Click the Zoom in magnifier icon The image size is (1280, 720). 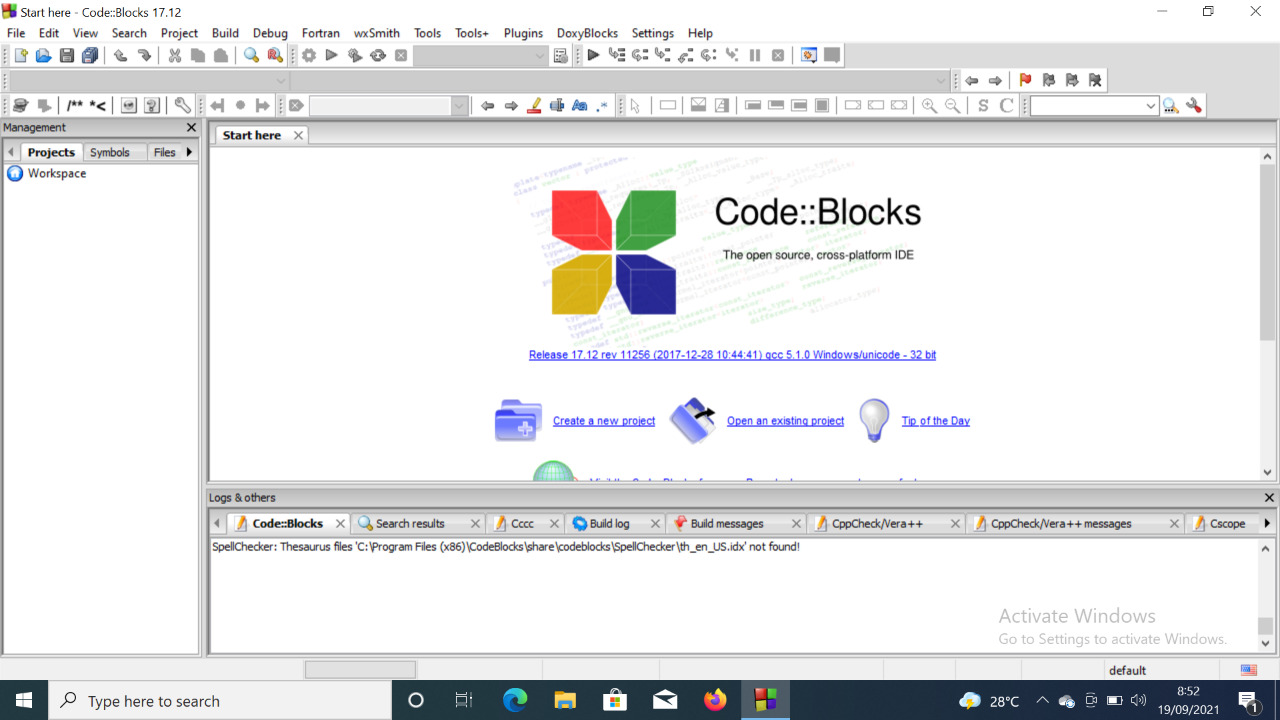929,106
